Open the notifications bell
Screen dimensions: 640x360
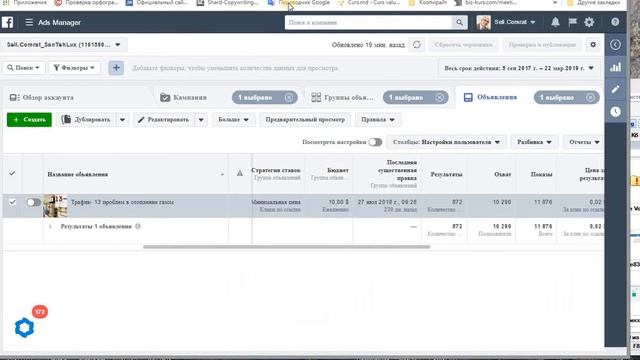pyautogui.click(x=555, y=22)
